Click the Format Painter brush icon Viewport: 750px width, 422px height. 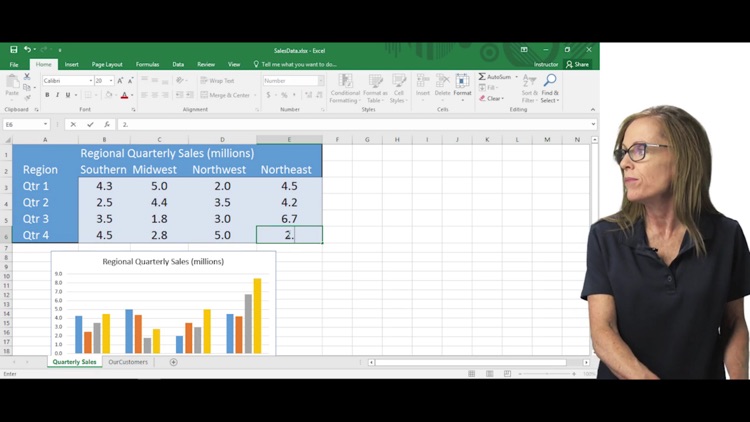click(x=27, y=98)
